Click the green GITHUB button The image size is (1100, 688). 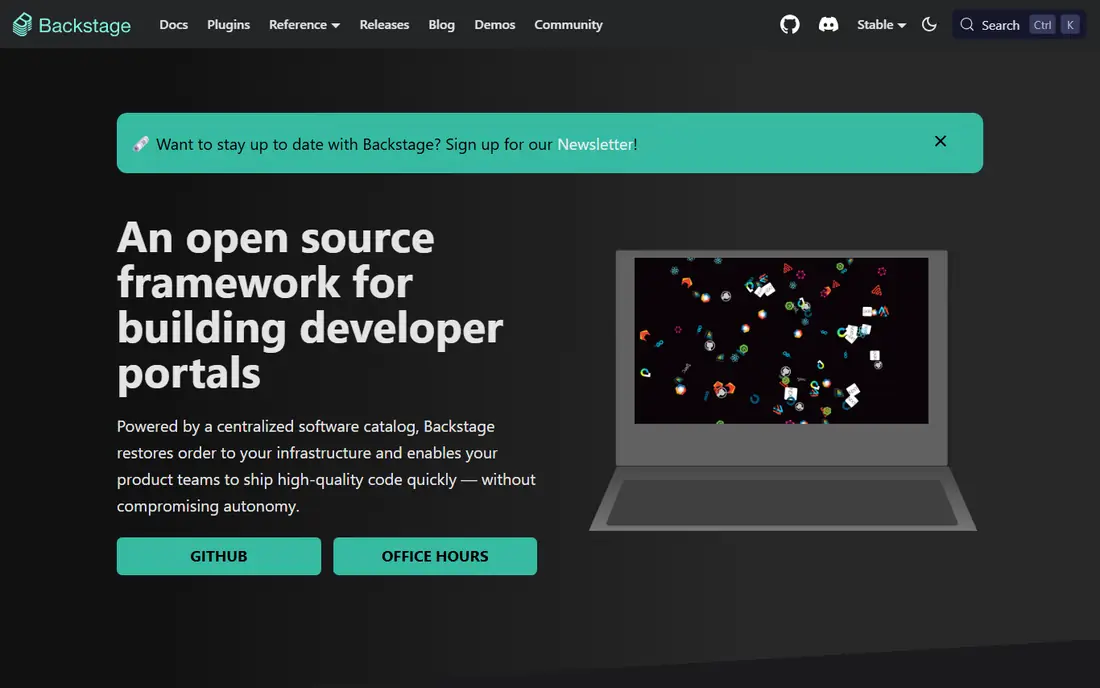coord(219,556)
